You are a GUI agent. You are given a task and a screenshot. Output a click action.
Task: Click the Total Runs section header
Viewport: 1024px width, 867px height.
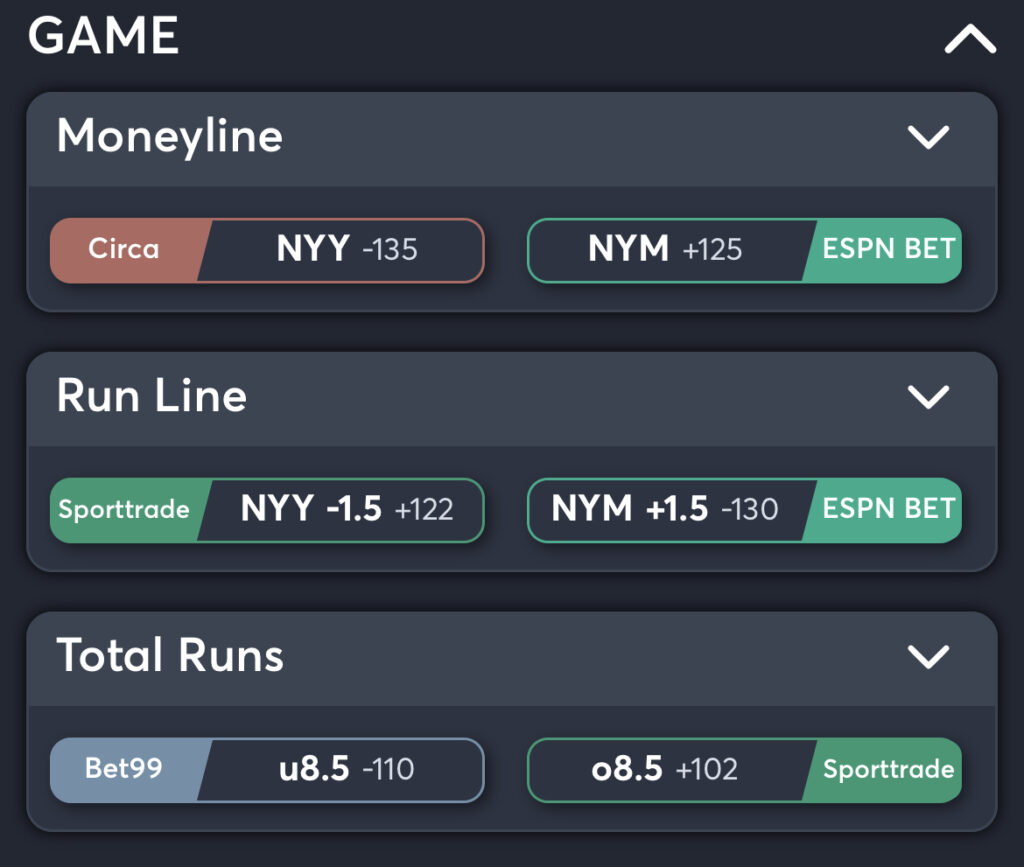click(170, 657)
